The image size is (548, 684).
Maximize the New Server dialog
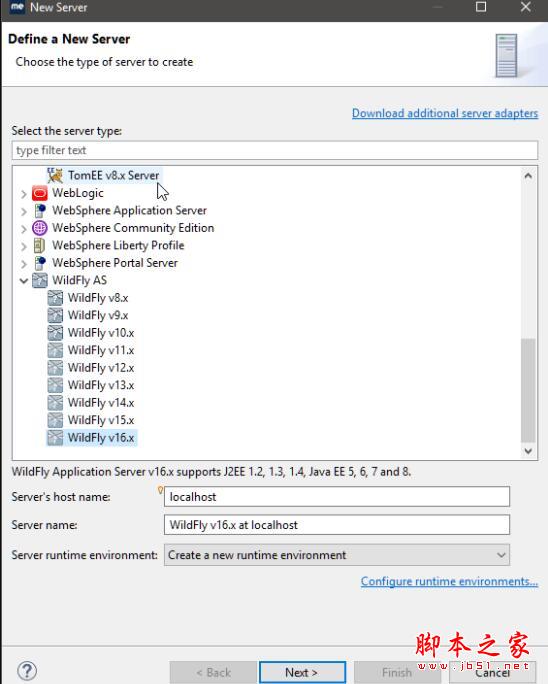click(x=481, y=7)
